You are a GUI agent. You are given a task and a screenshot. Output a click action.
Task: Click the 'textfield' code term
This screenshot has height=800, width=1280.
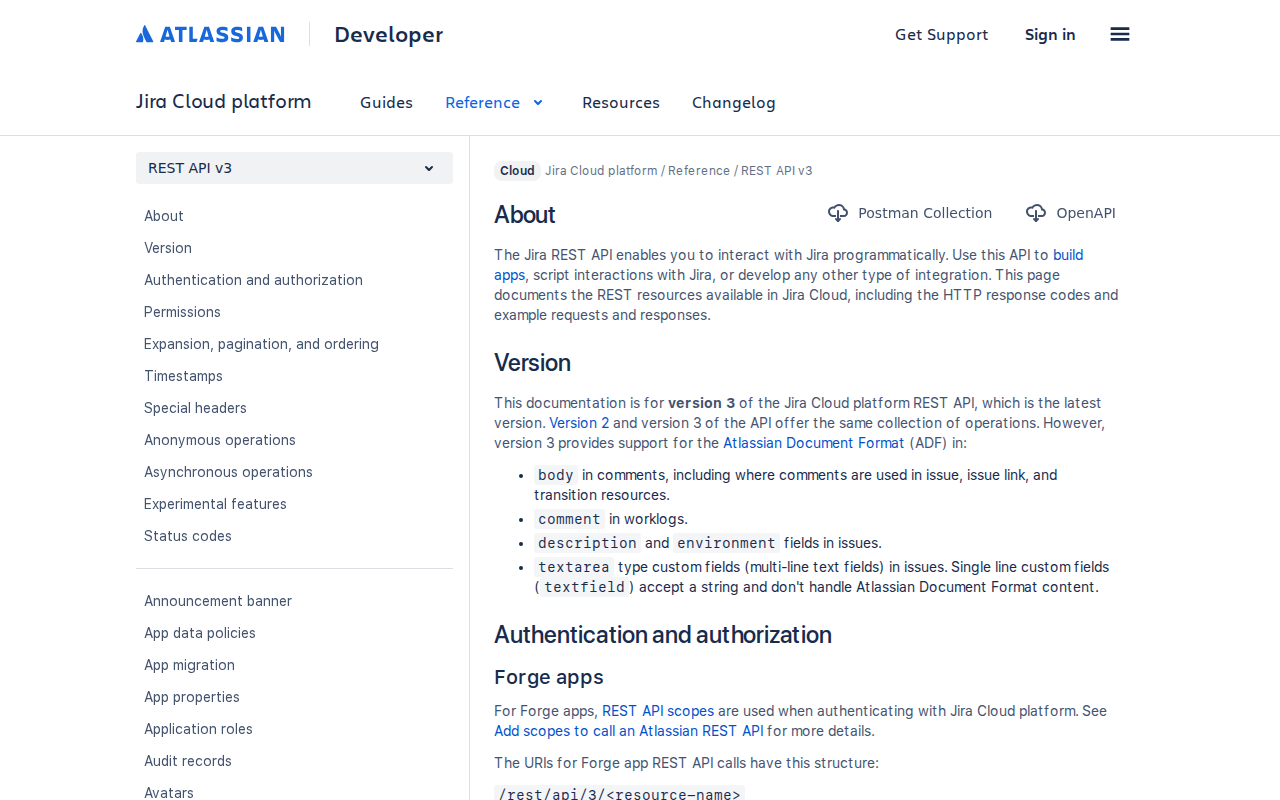pos(584,587)
